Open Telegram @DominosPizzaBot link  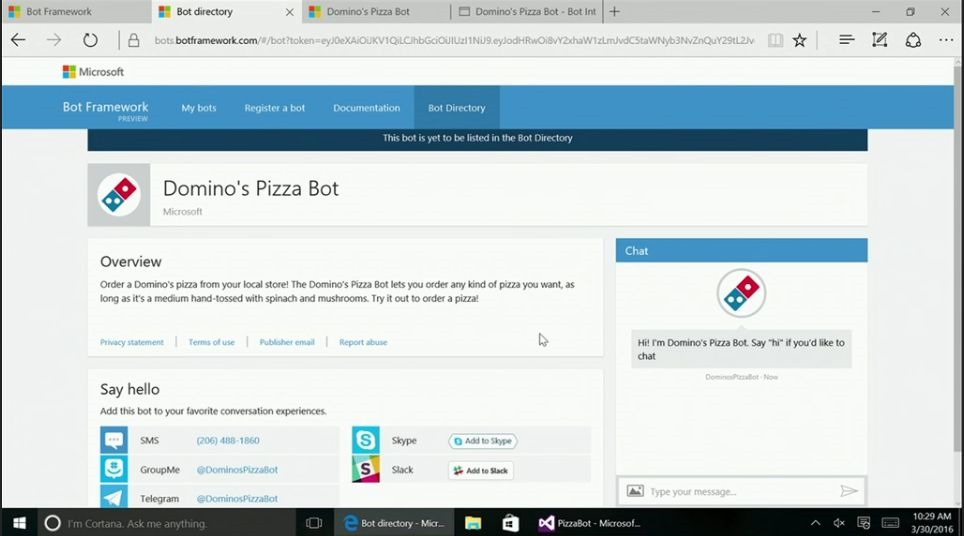pos(237,499)
